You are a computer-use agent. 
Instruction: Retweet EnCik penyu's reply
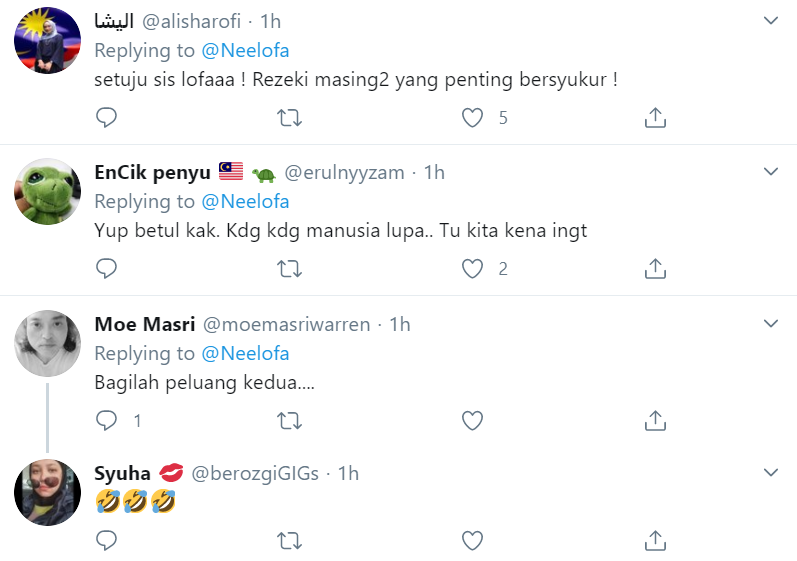point(289,268)
